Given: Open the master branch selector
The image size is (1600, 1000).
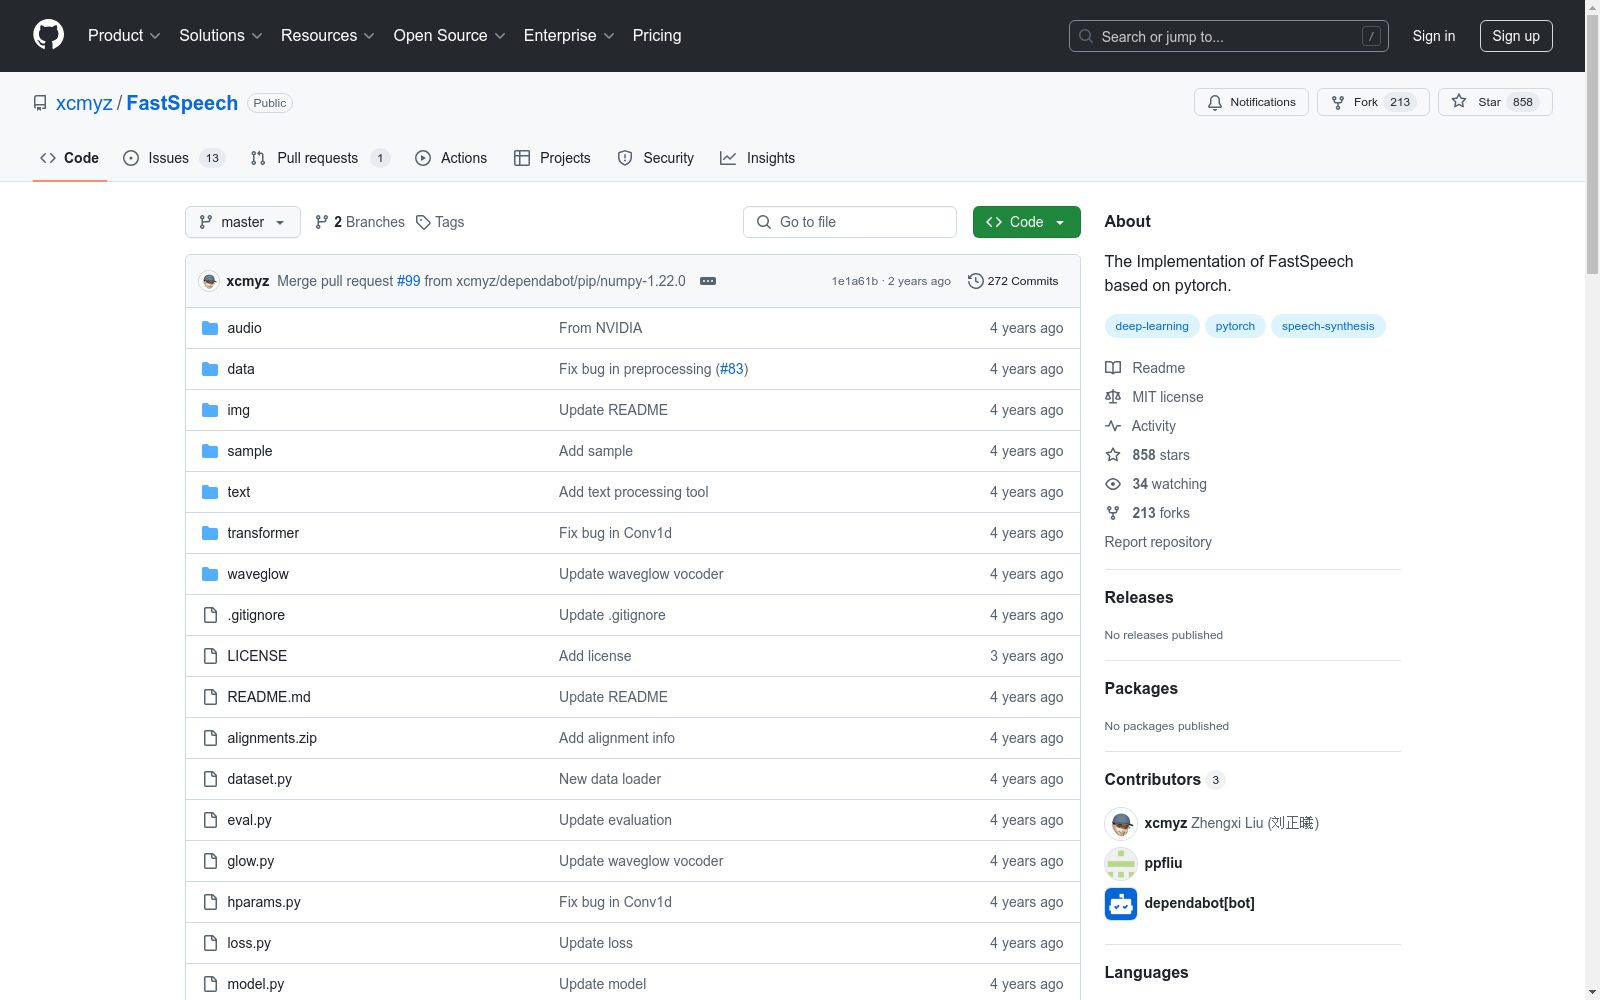Looking at the screenshot, I should (x=243, y=222).
